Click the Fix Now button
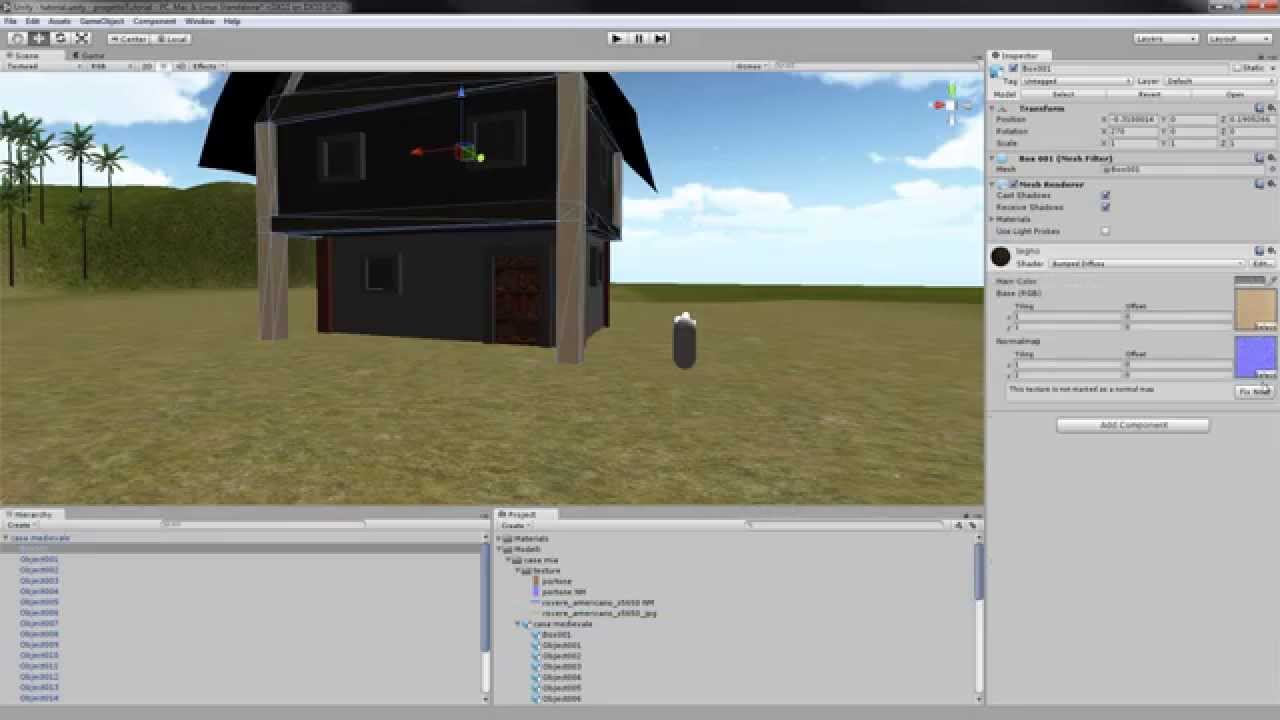This screenshot has width=1280, height=720. (1254, 392)
